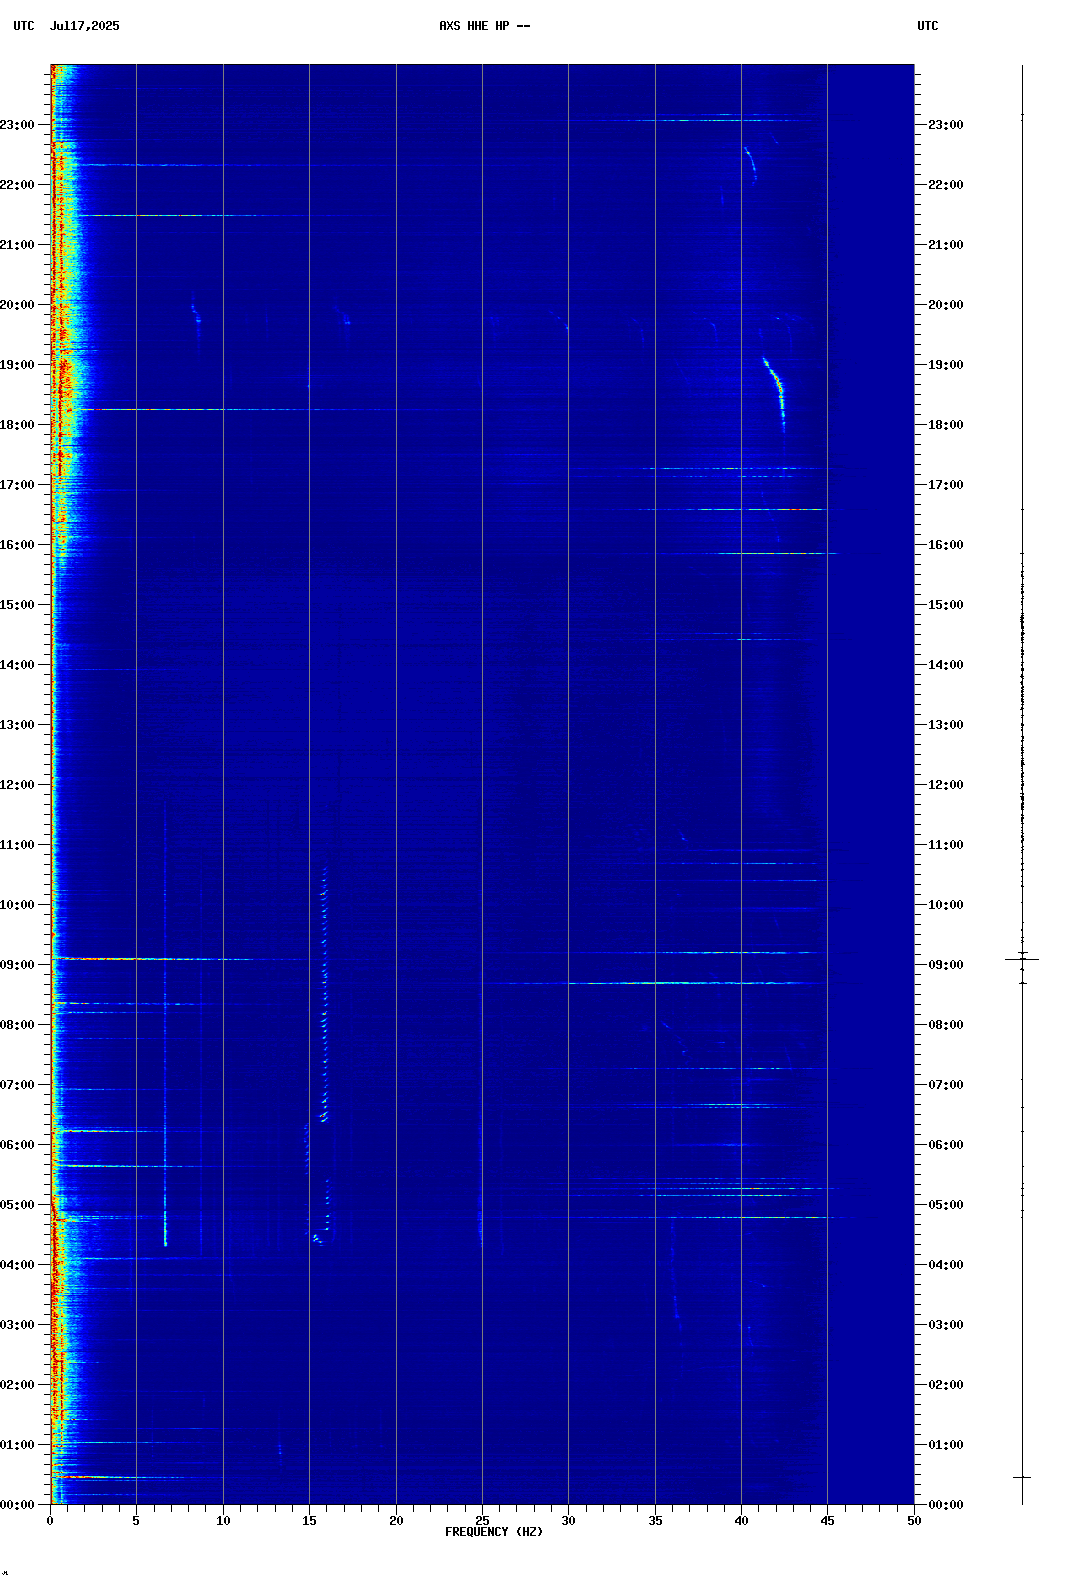Click the 15 Hz frequency tick label

pyautogui.click(x=309, y=1521)
